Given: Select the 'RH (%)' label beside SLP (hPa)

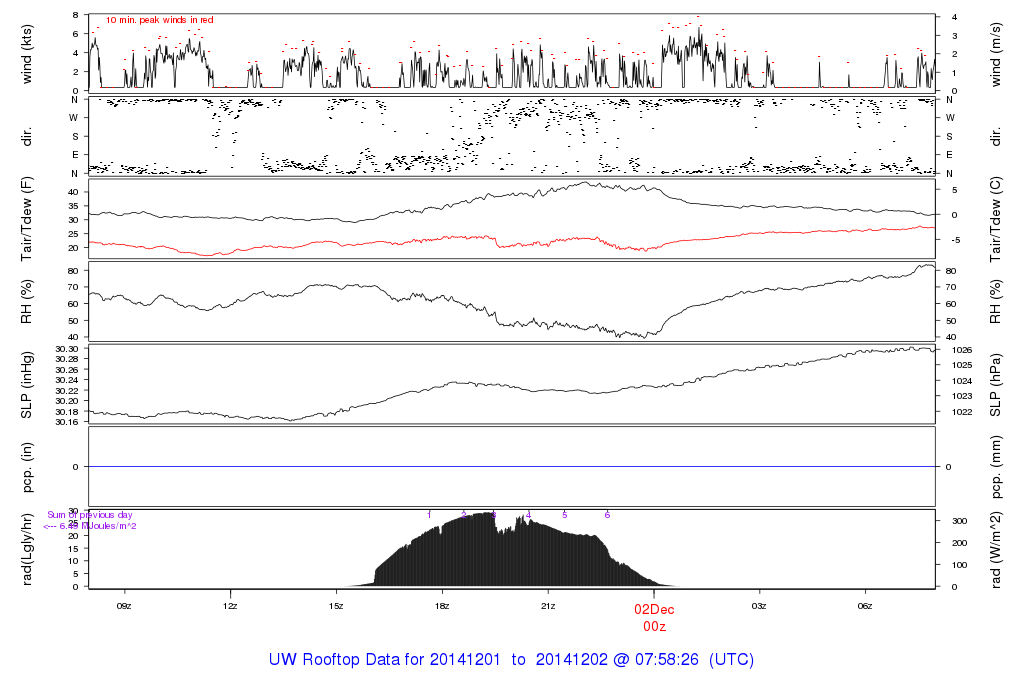Looking at the screenshot, I should 995,302.
